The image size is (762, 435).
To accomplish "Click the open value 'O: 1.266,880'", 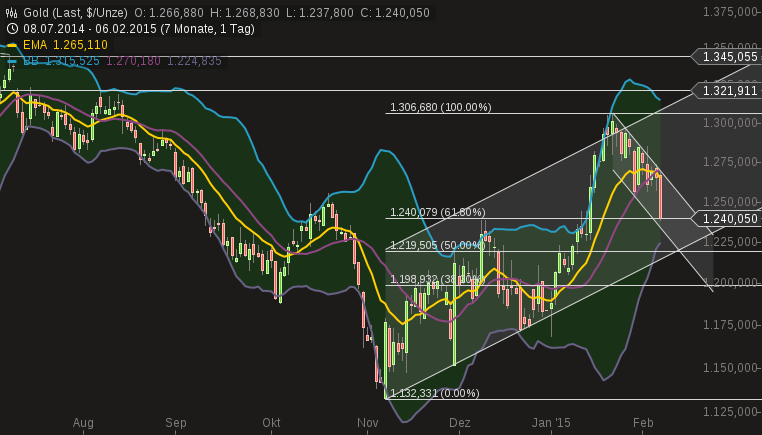I will (170, 13).
